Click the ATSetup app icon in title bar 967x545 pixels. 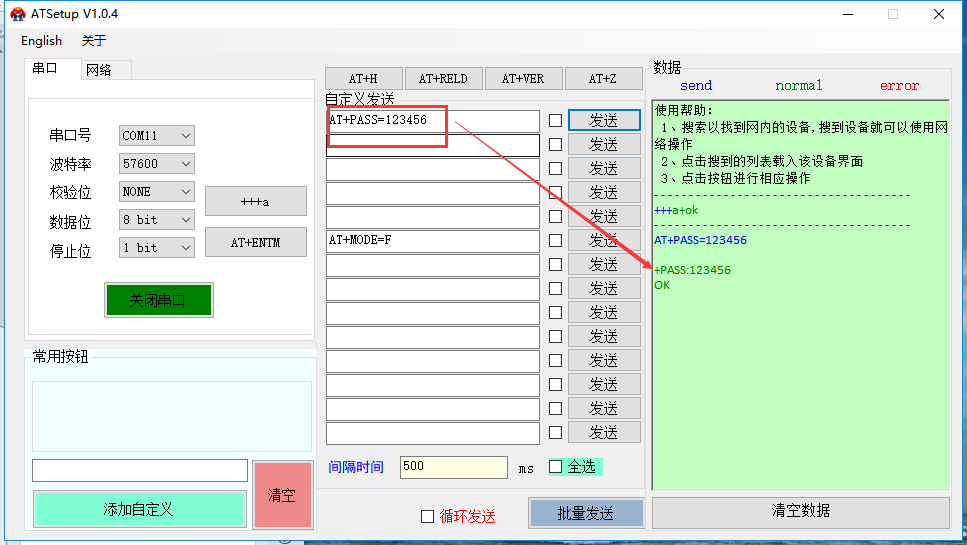tap(17, 14)
